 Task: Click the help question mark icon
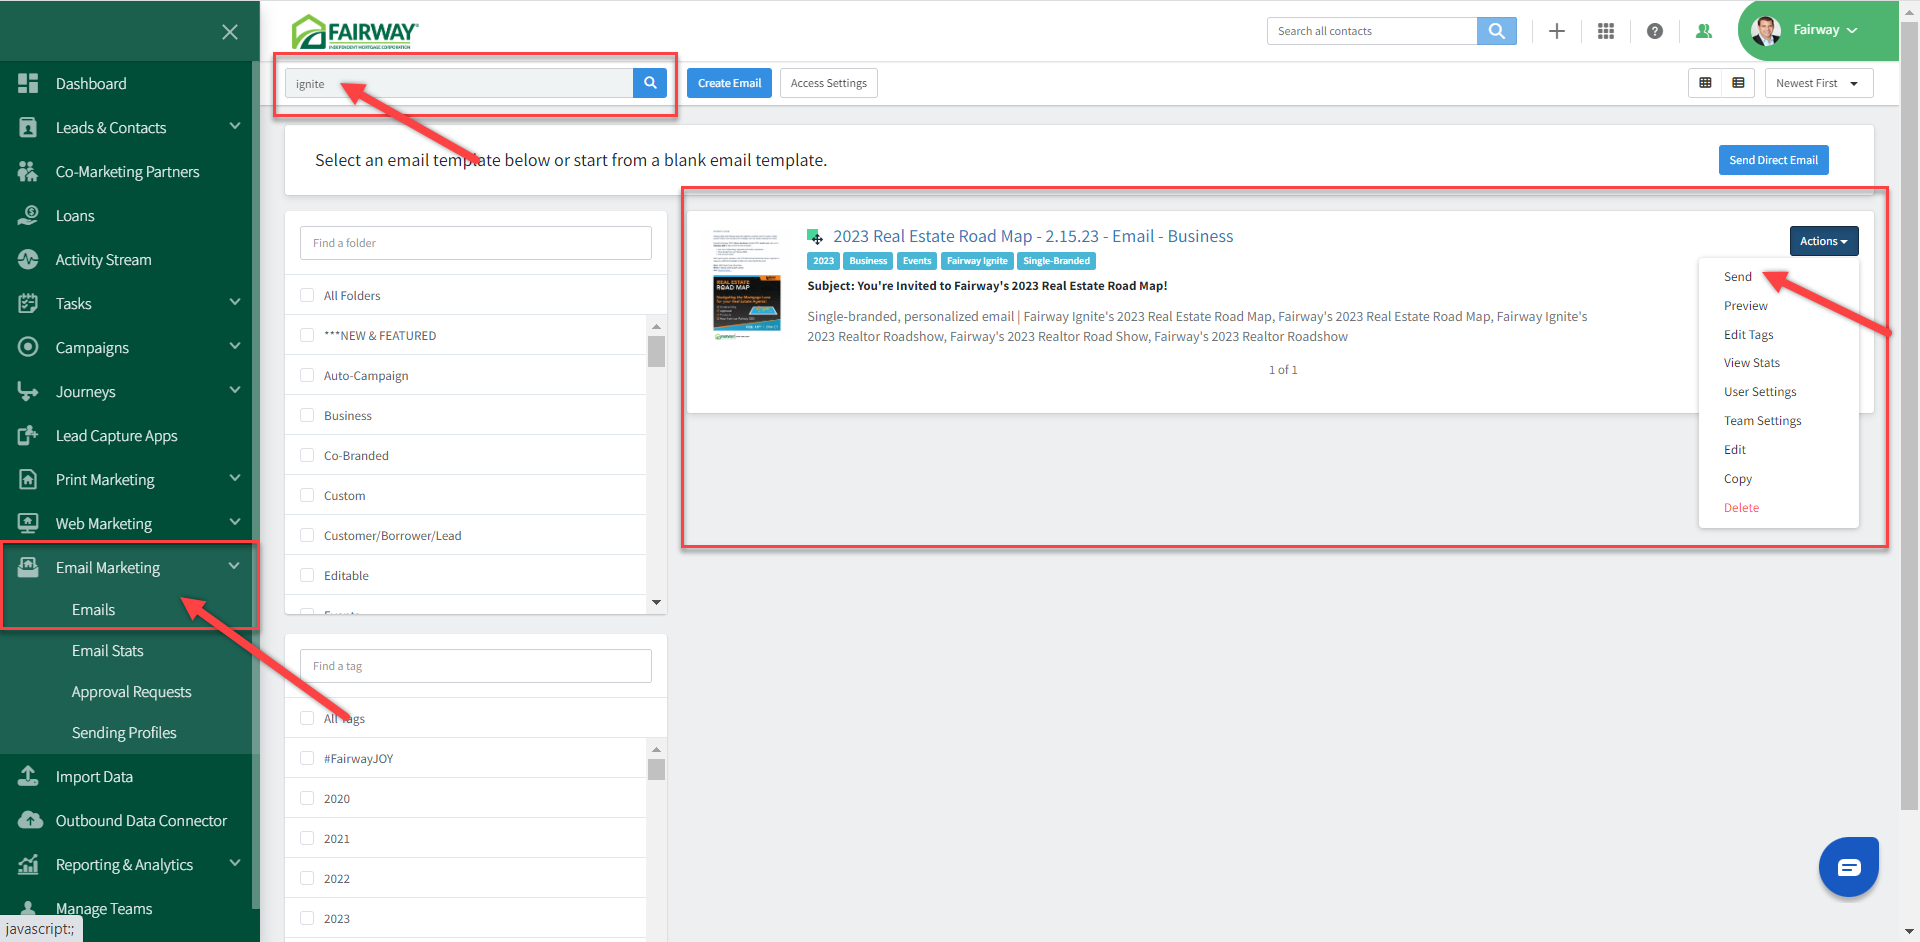point(1655,31)
